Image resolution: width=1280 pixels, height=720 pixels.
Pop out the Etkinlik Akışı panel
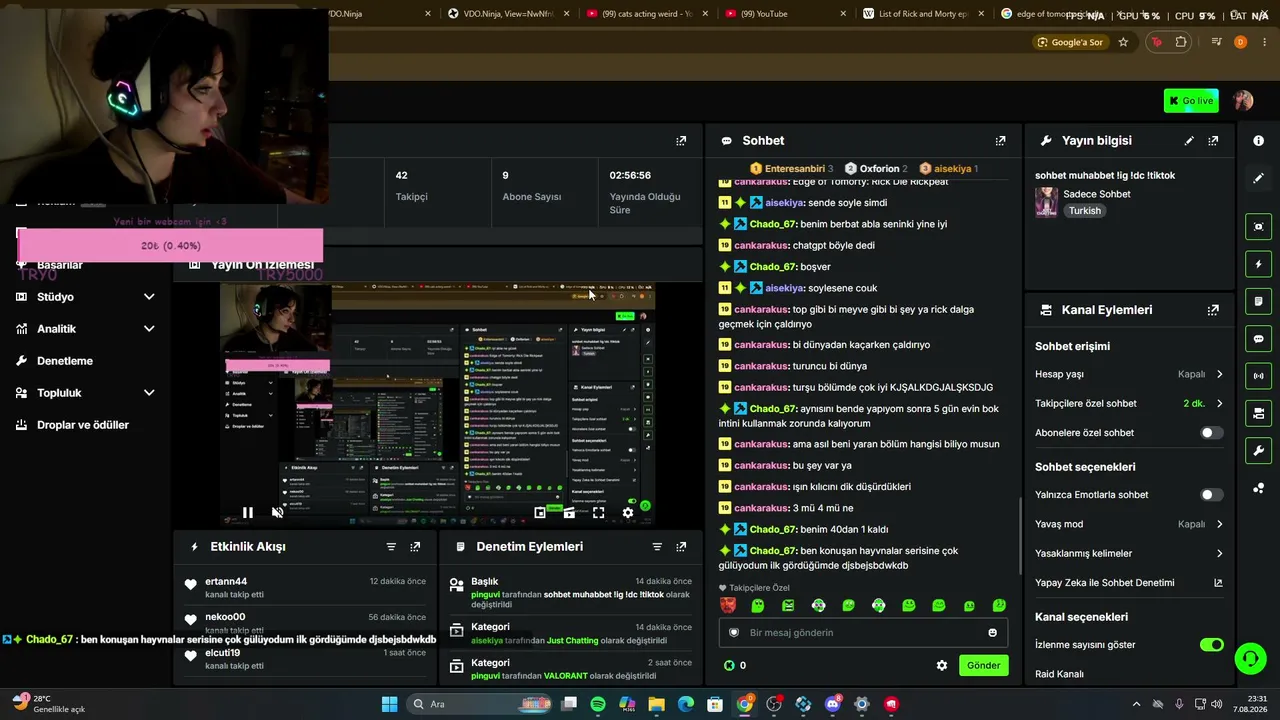(x=415, y=547)
